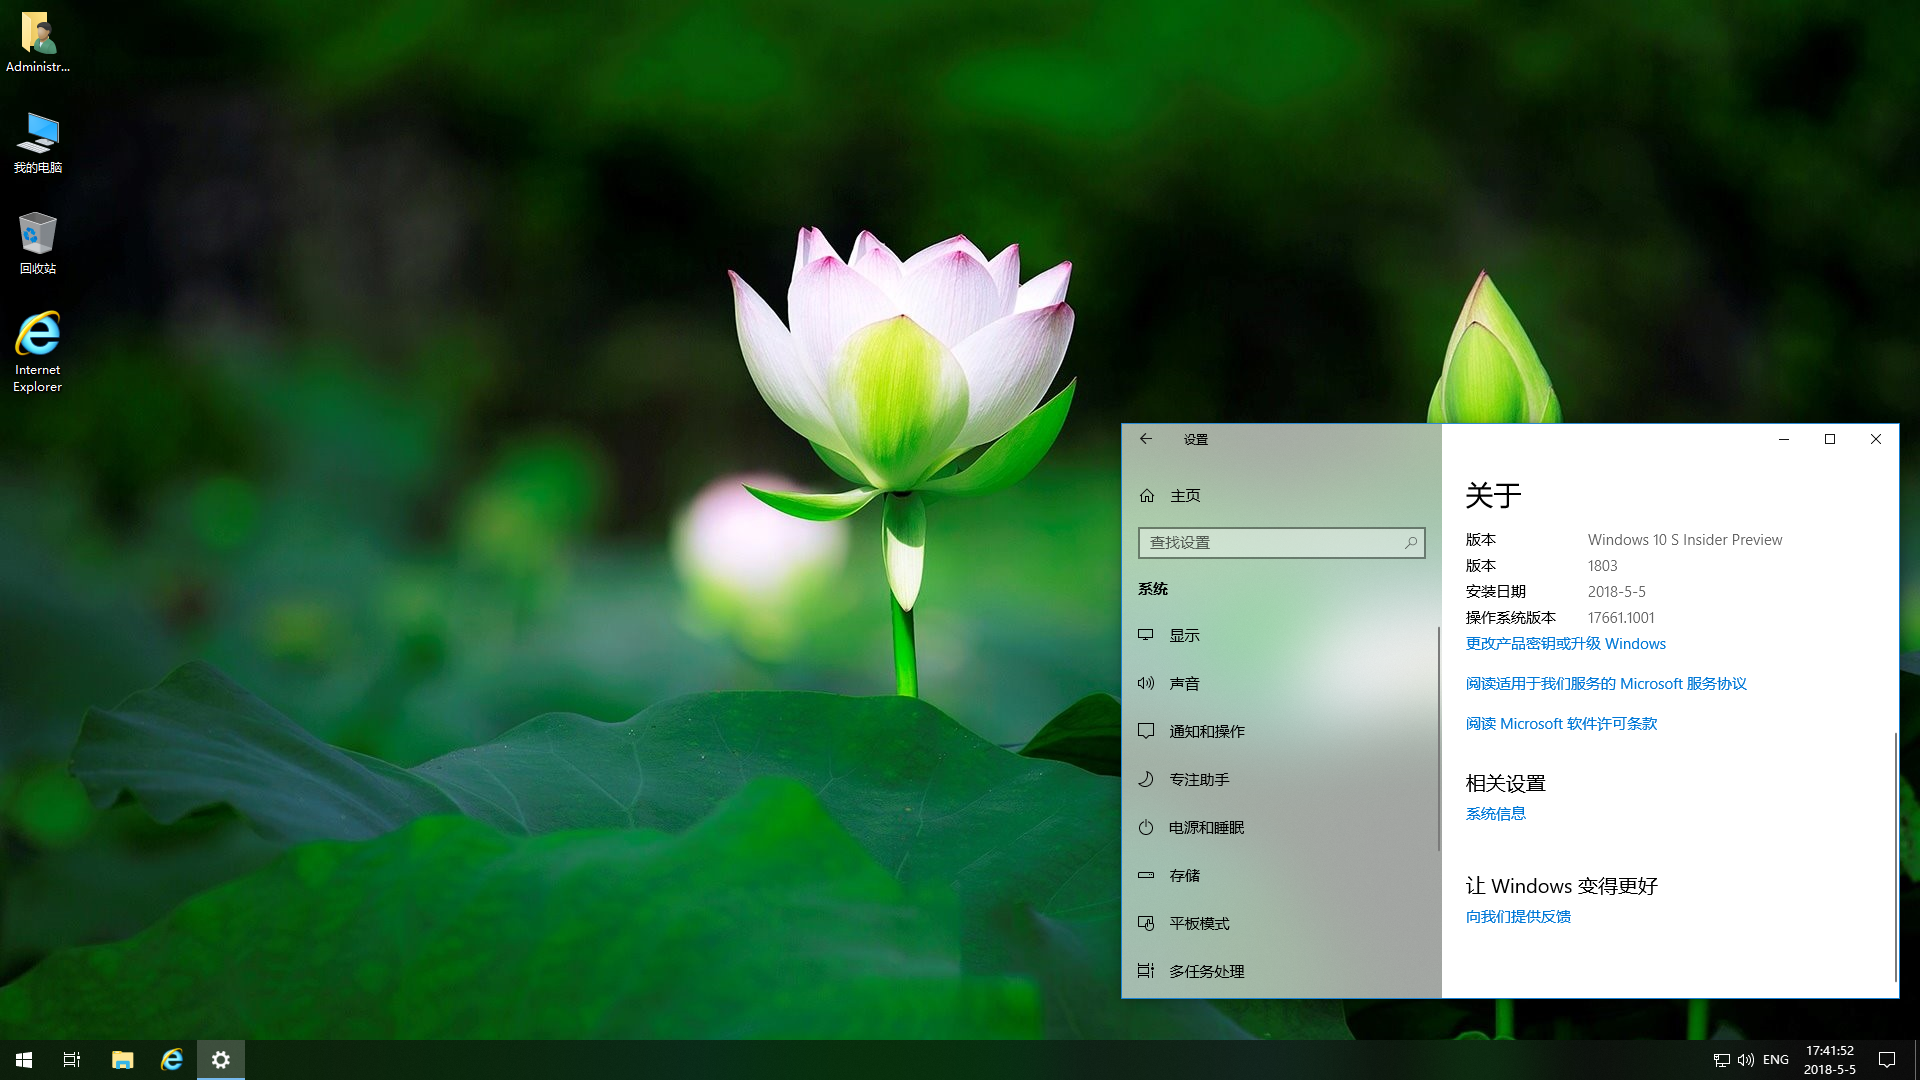Click the magnifier icon in the search box

point(1410,543)
